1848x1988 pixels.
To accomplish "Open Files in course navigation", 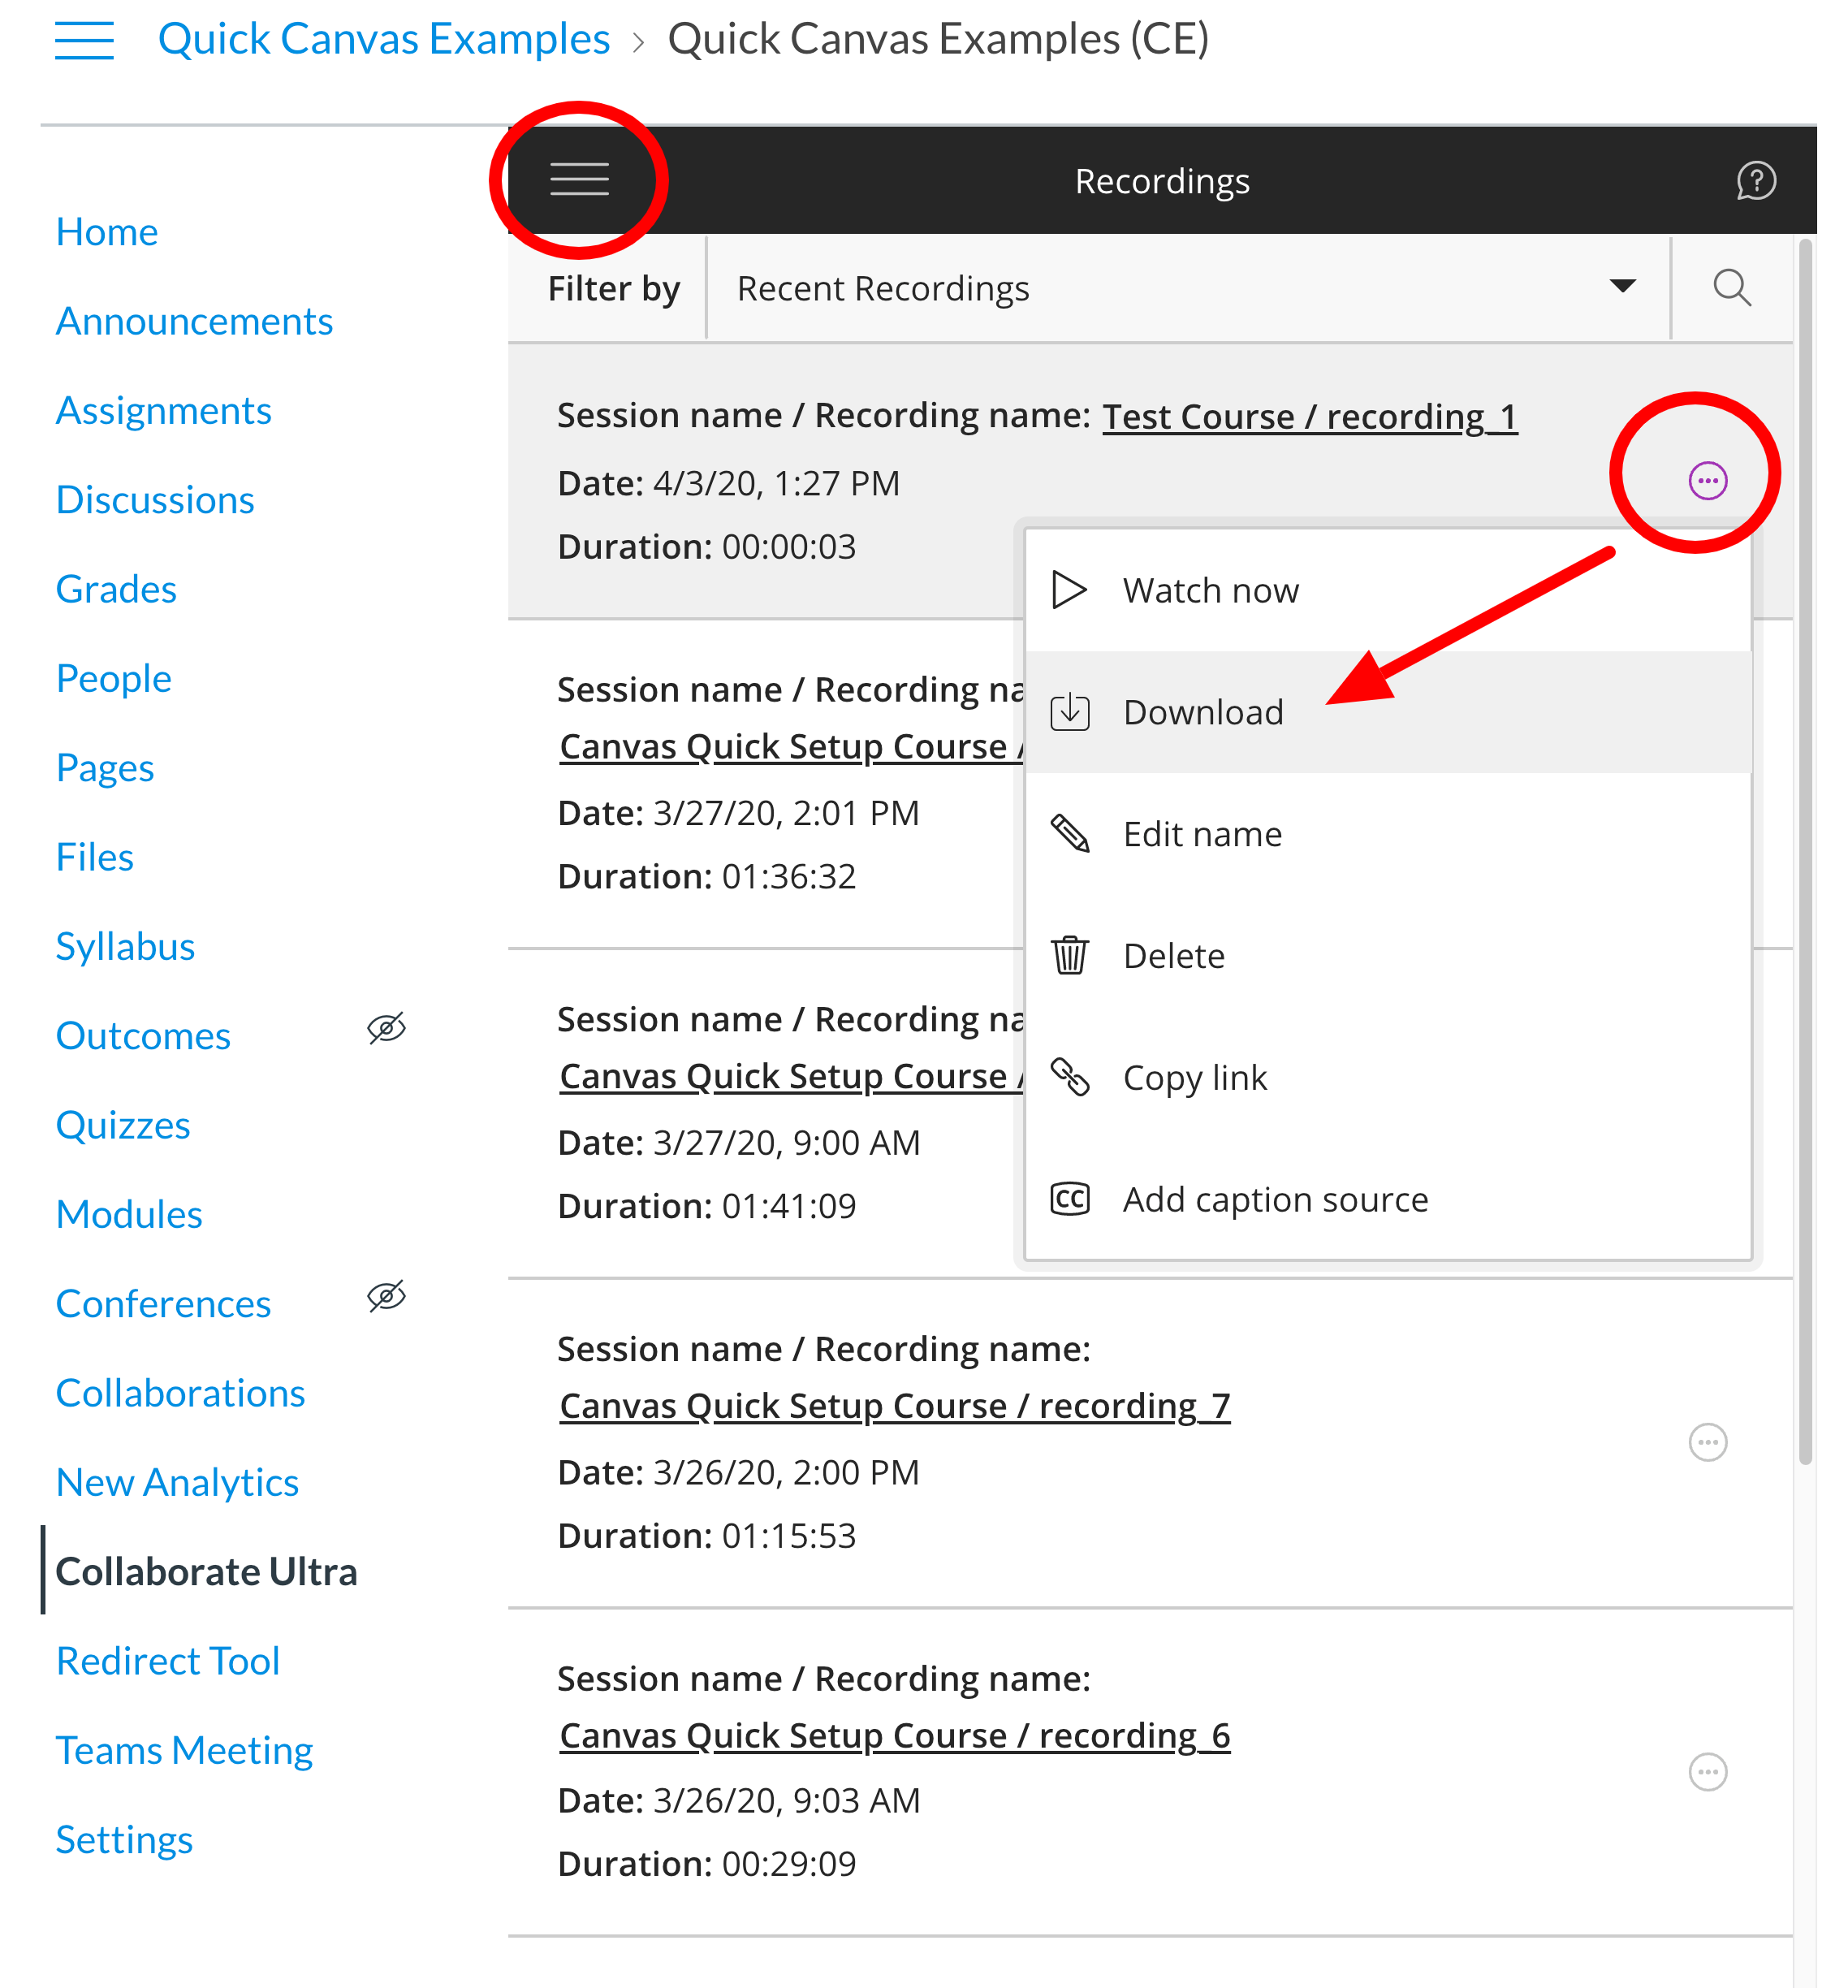I will (94, 857).
